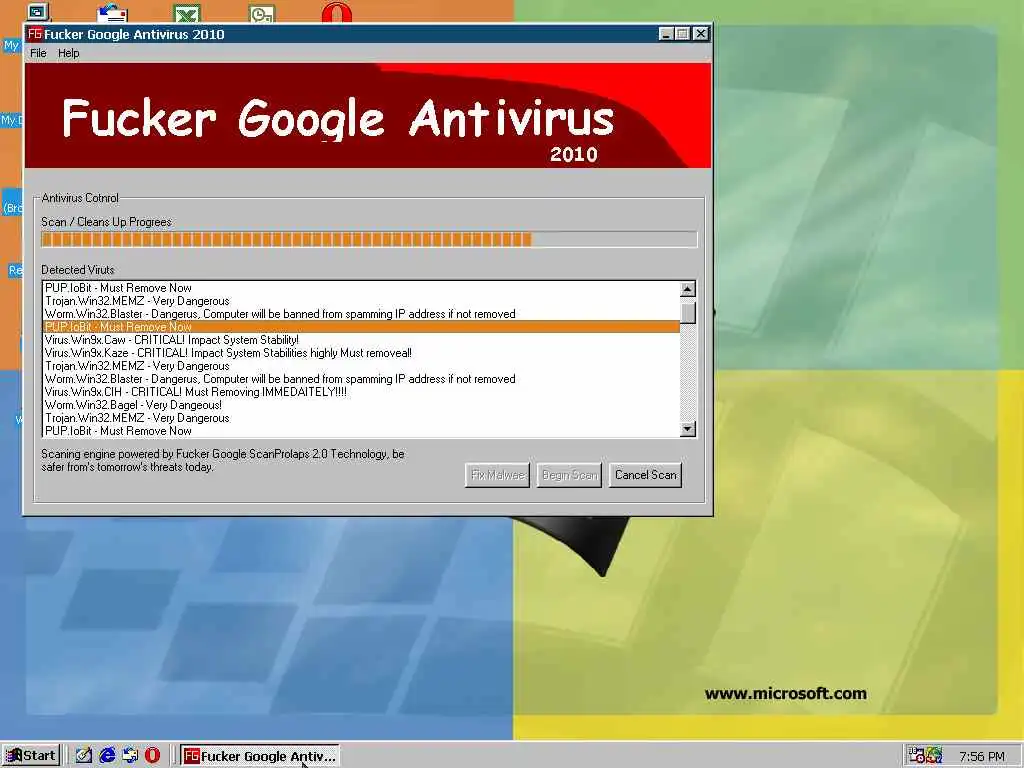This screenshot has width=1024, height=768.
Task: Click the Task Scheduler tray icon
Action: click(916, 756)
